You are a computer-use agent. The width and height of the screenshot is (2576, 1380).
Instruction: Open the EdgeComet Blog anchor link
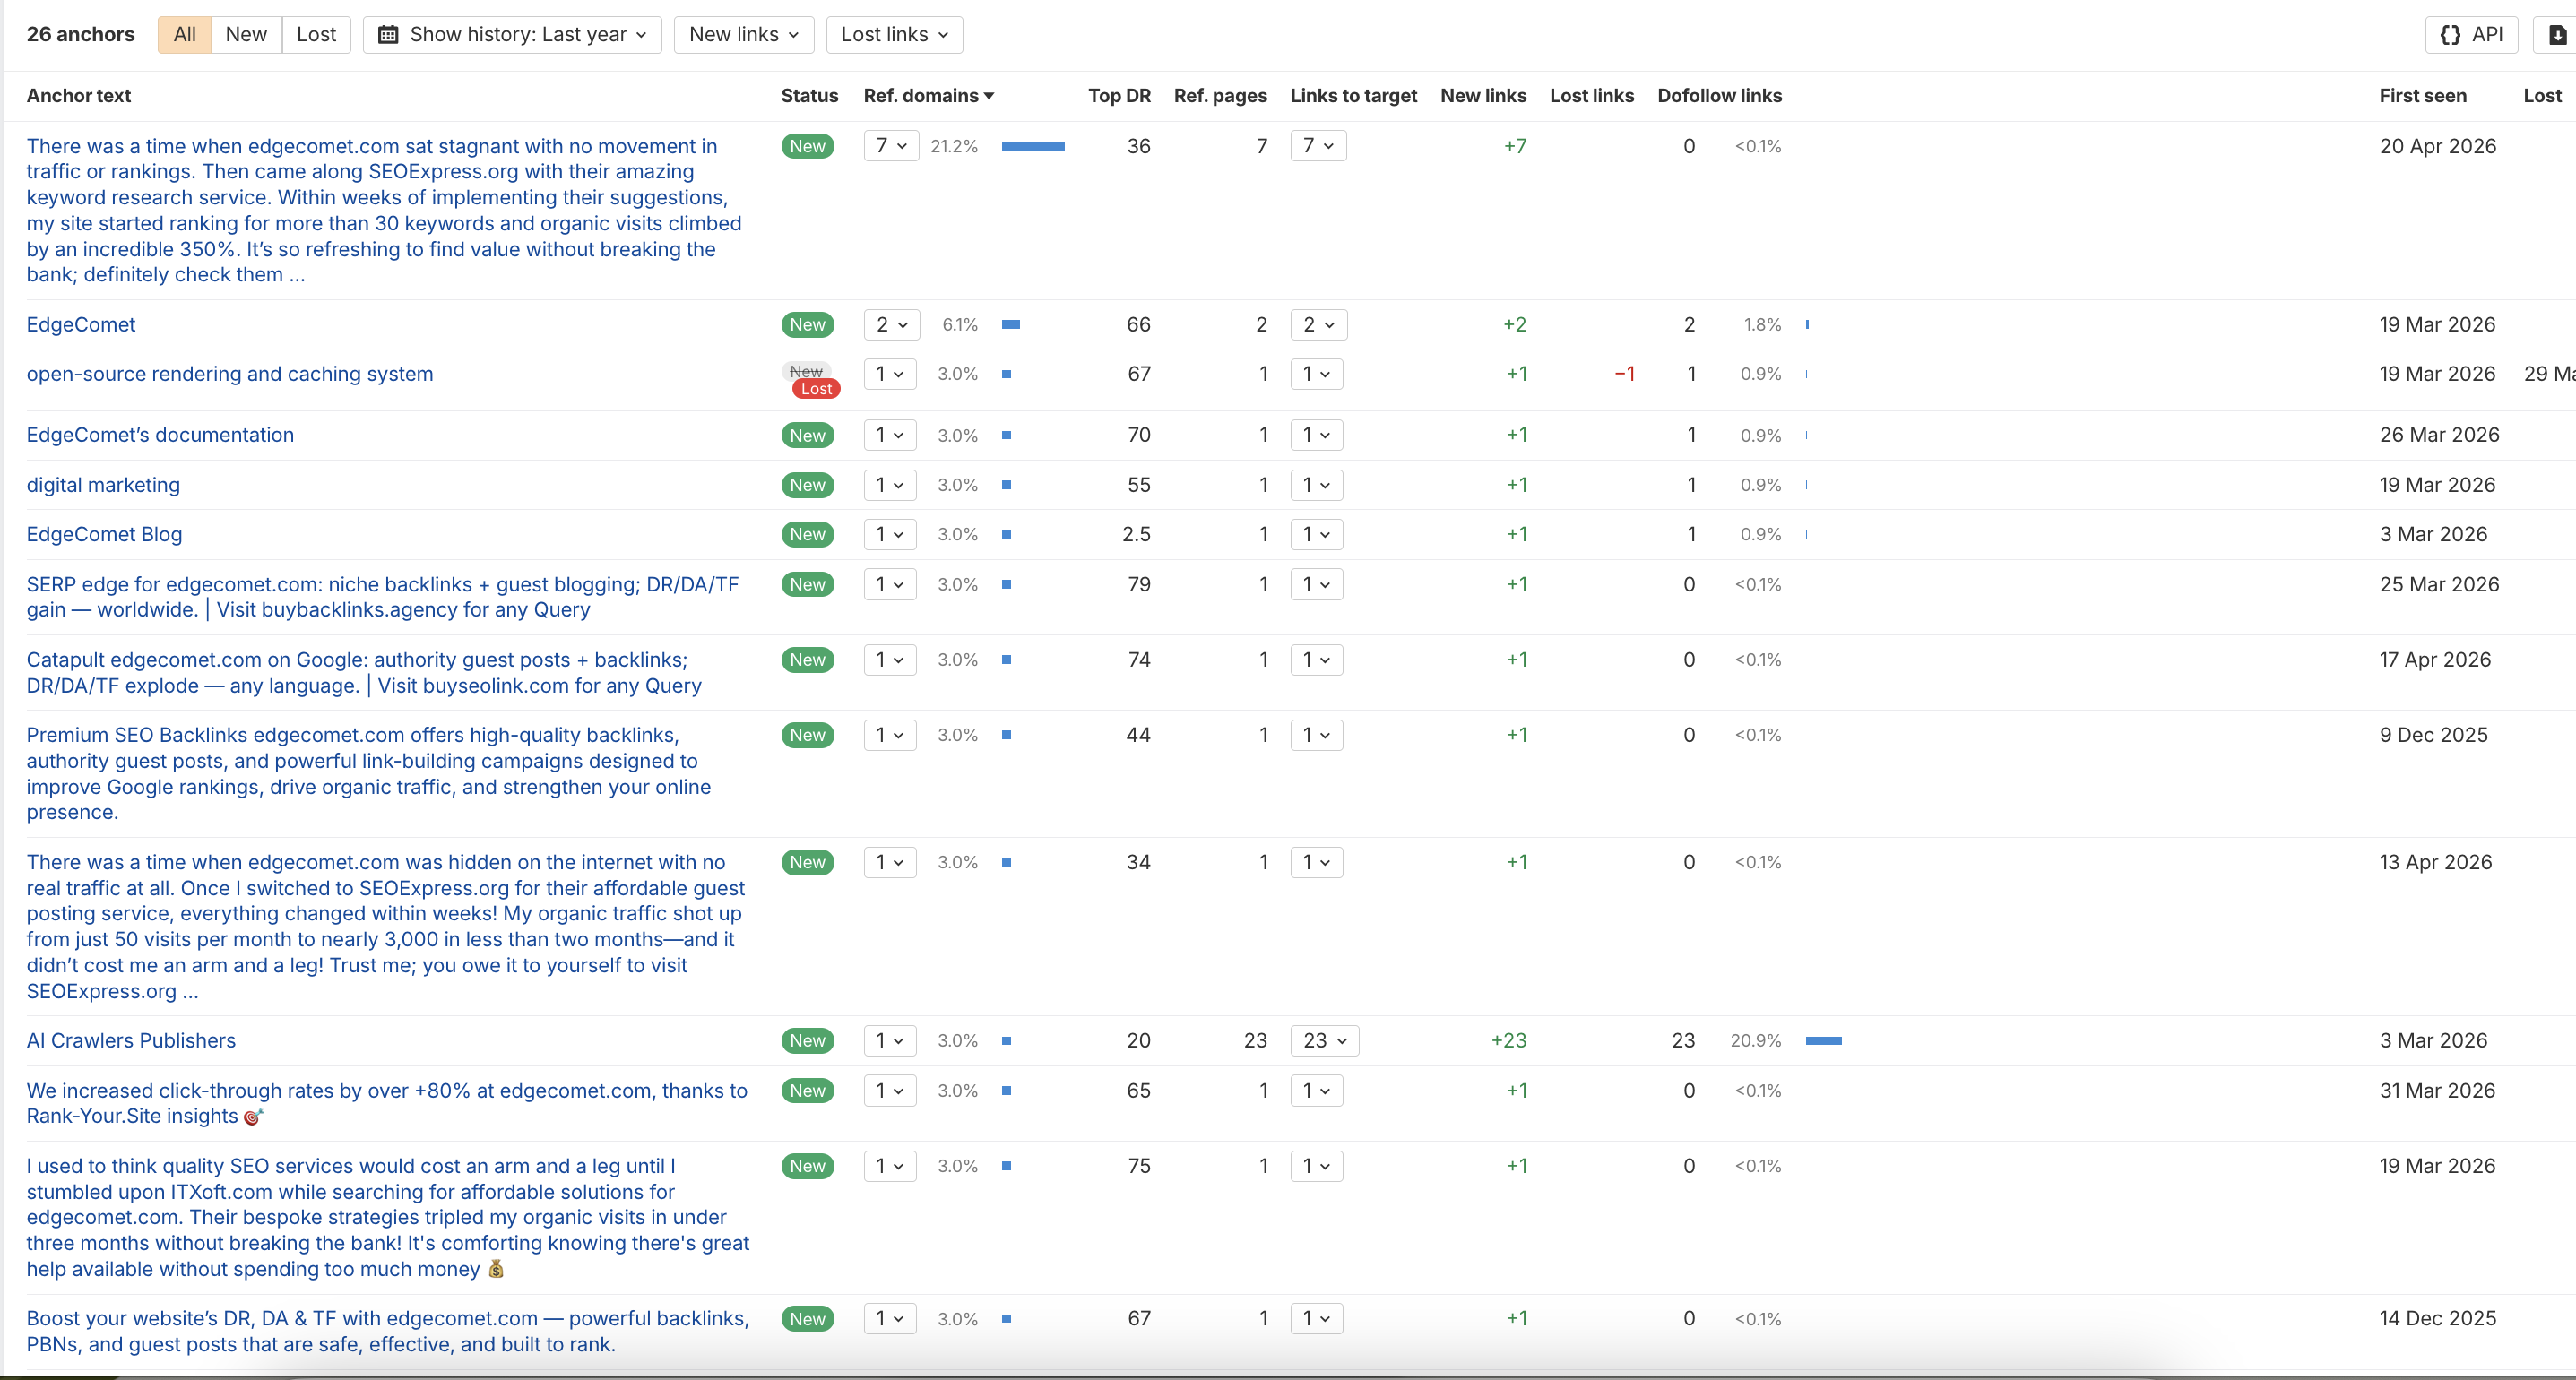(x=104, y=534)
